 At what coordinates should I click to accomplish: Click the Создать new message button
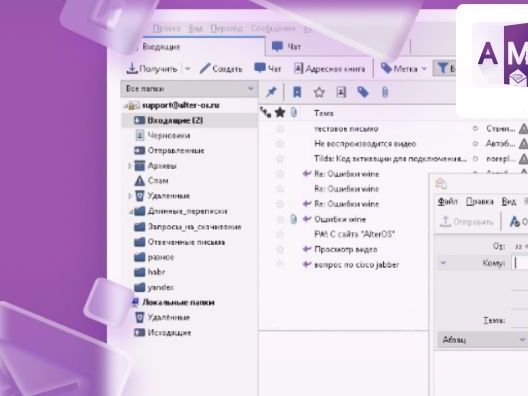(221, 69)
